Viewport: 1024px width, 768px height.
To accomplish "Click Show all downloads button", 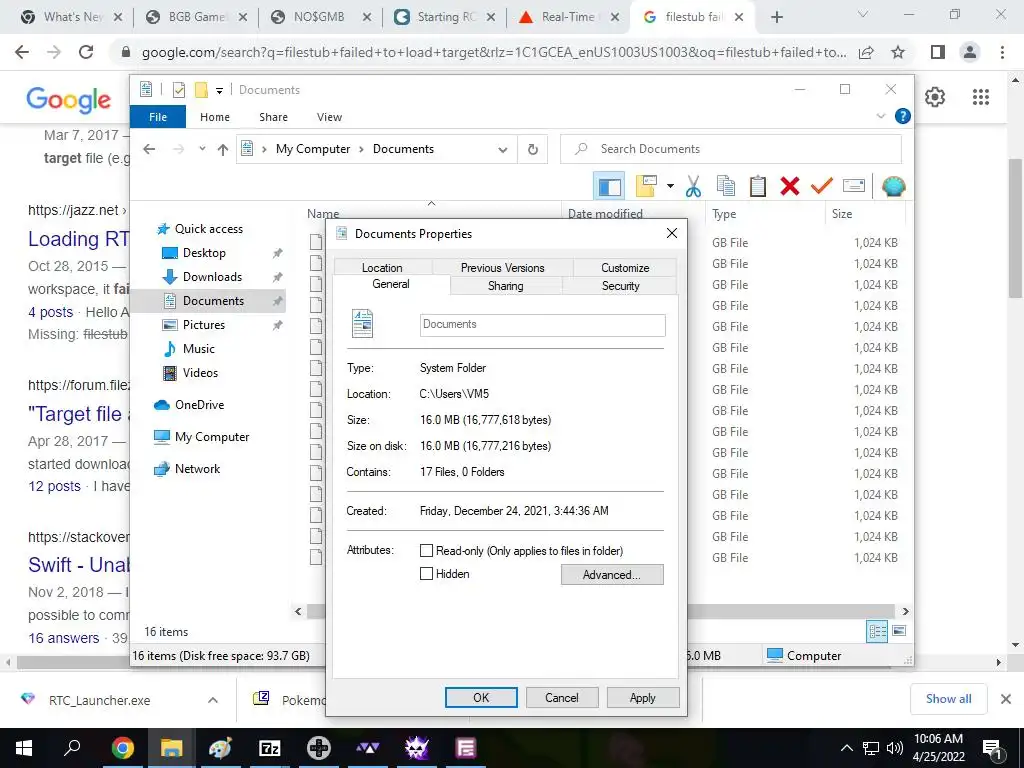I will (948, 699).
